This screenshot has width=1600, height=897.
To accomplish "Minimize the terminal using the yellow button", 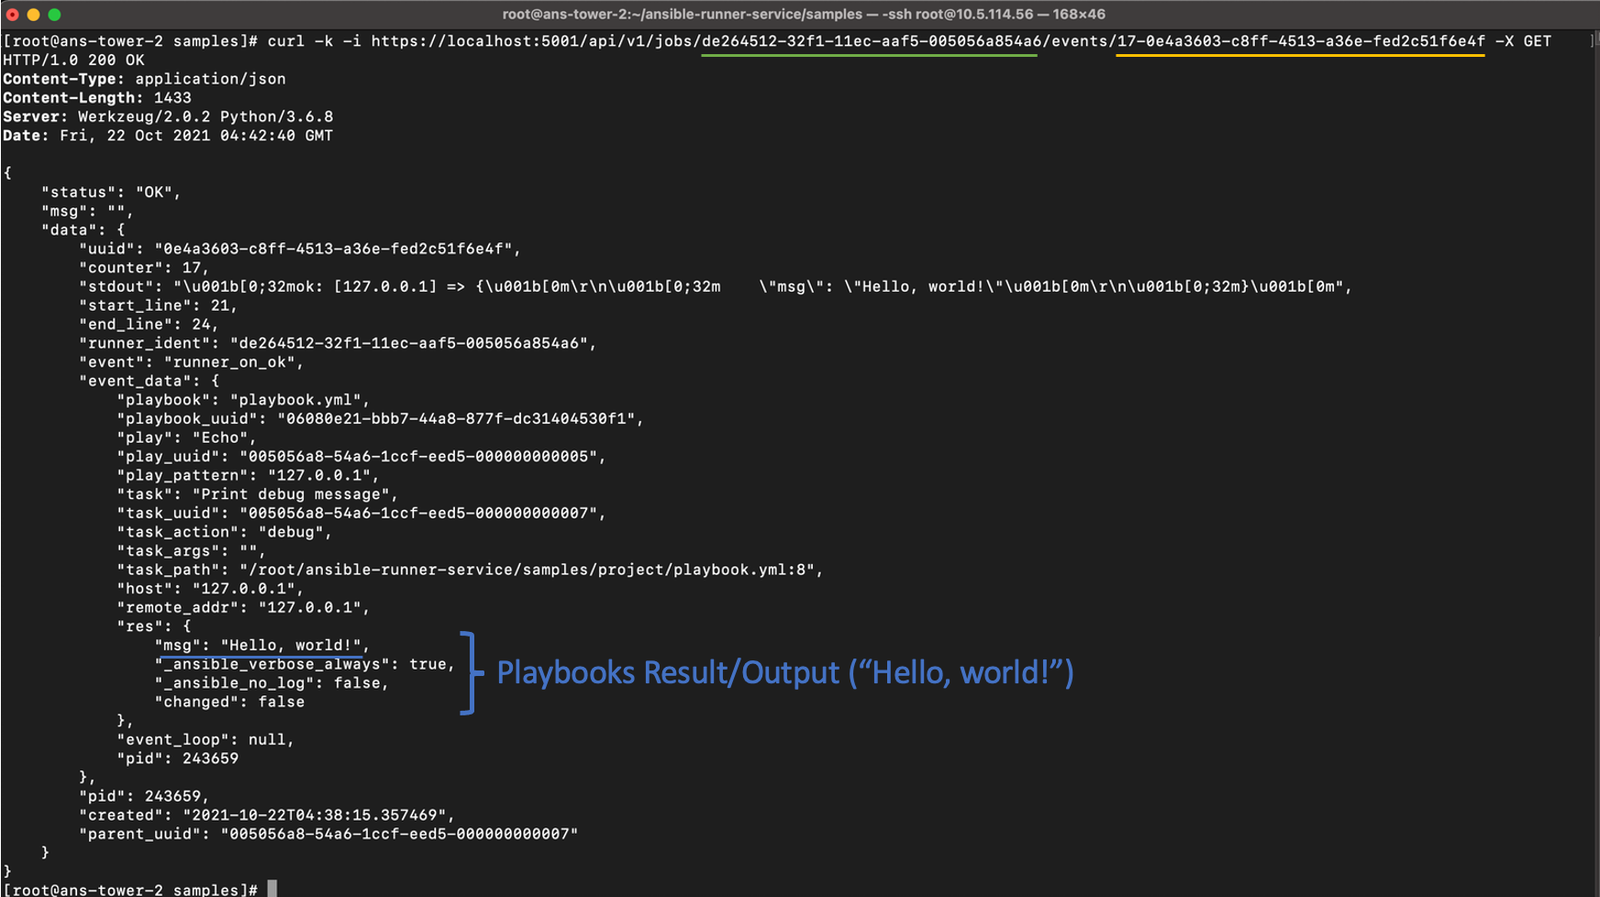I will pyautogui.click(x=33, y=14).
